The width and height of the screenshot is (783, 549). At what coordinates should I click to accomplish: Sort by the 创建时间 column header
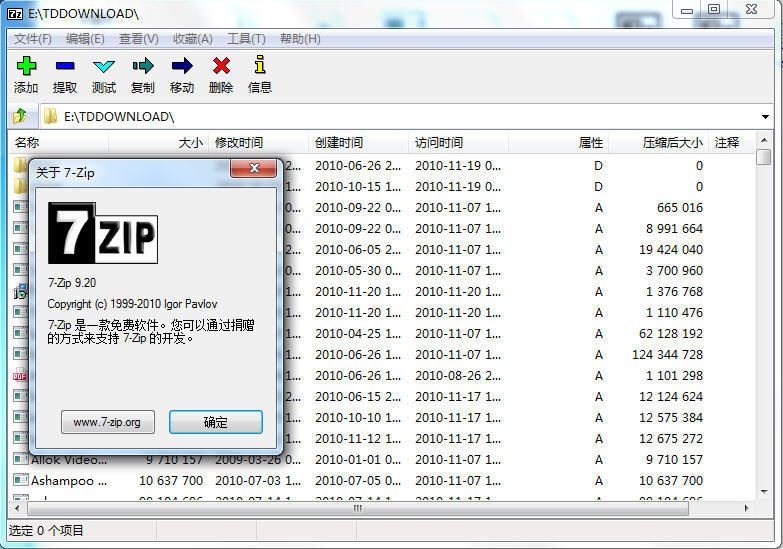[340, 143]
